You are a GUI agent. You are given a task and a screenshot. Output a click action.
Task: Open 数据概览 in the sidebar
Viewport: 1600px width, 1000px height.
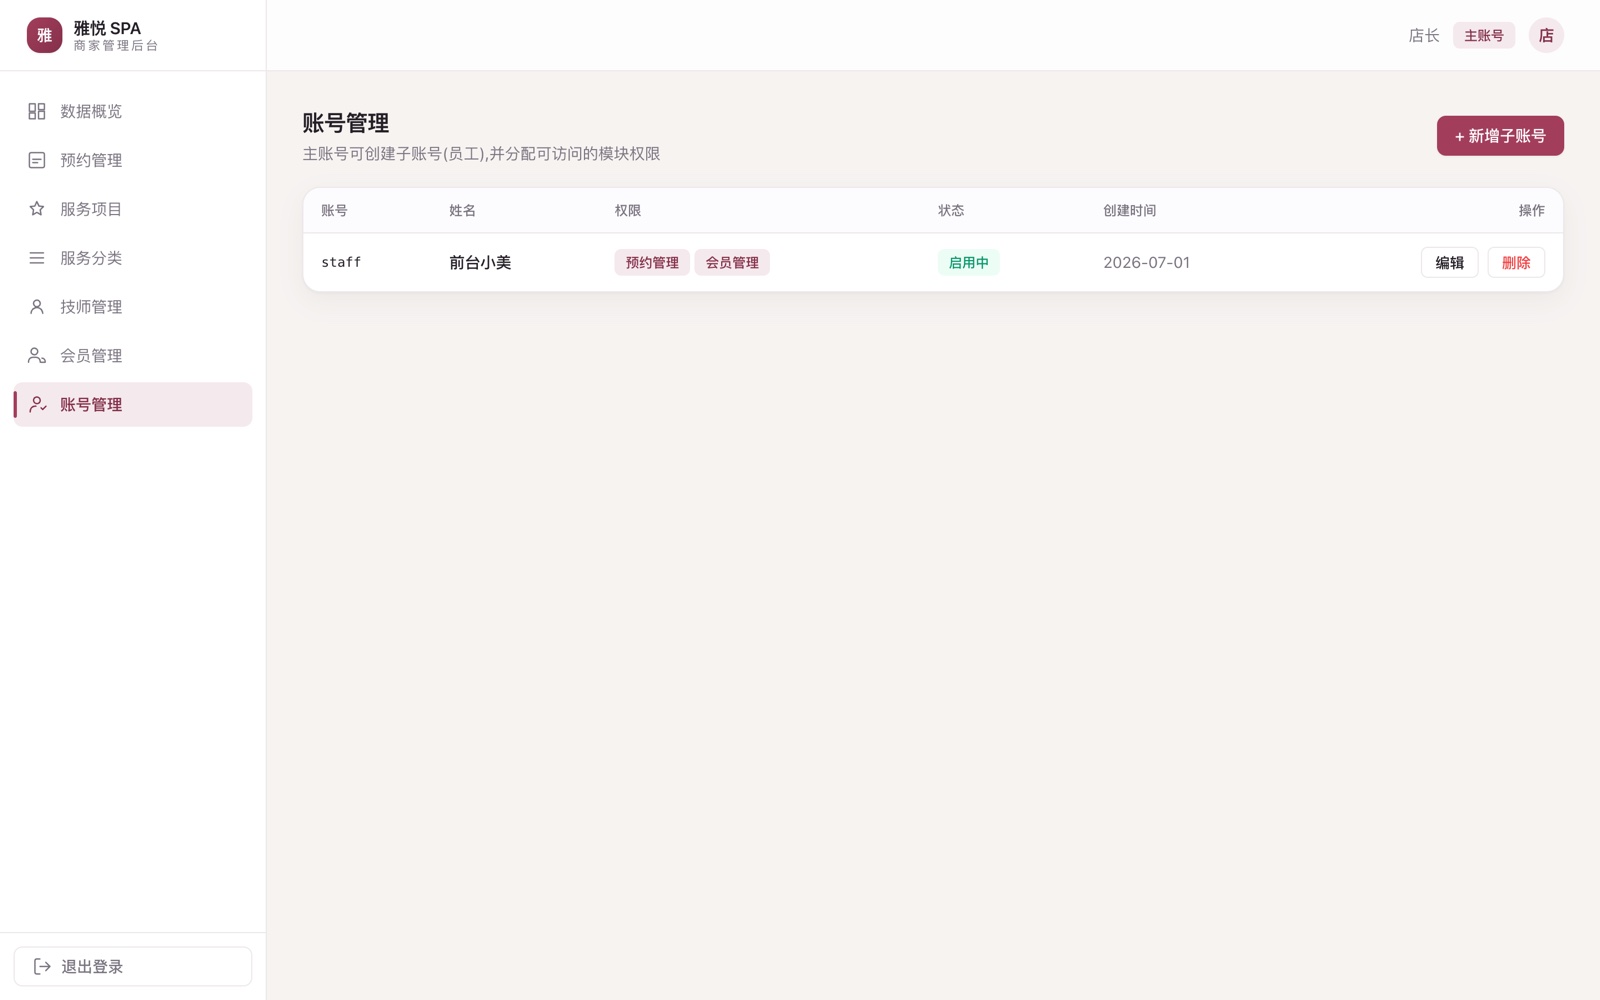tap(133, 111)
